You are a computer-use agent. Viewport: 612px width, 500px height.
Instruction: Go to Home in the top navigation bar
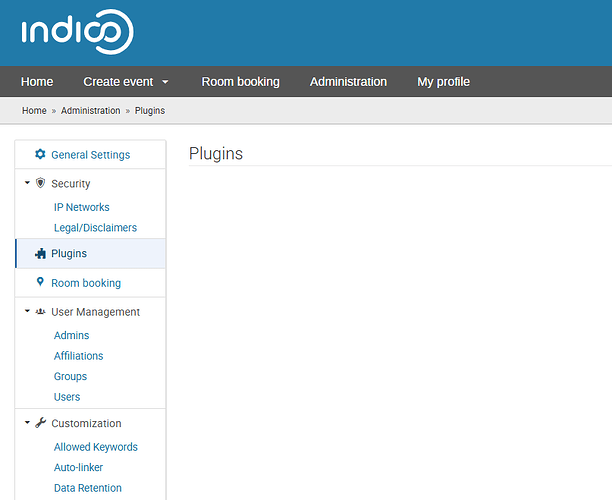37,82
